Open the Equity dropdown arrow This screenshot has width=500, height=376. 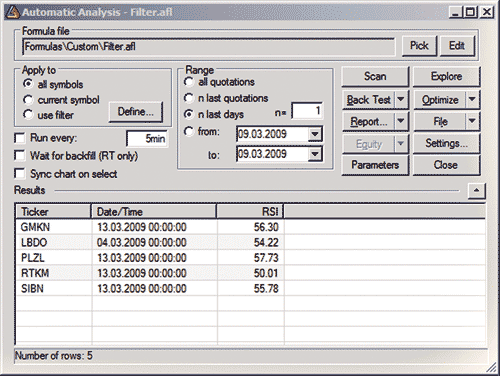tap(401, 143)
